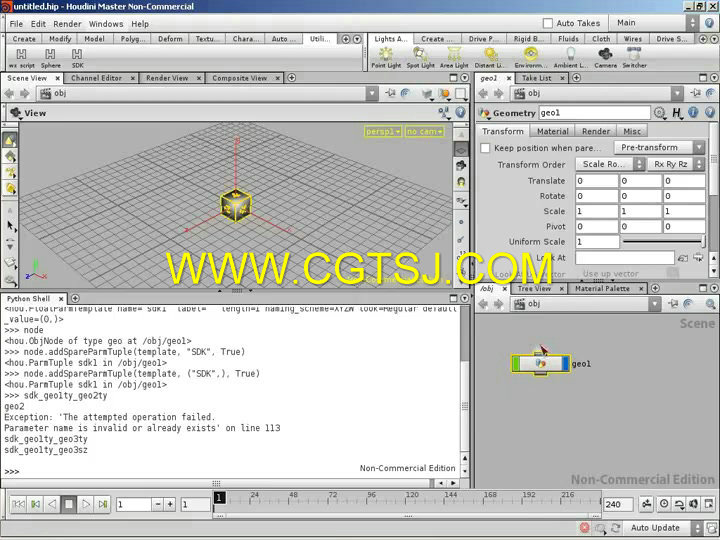Add an Area Light from the shelf
The width and height of the screenshot is (720, 540).
(x=454, y=58)
